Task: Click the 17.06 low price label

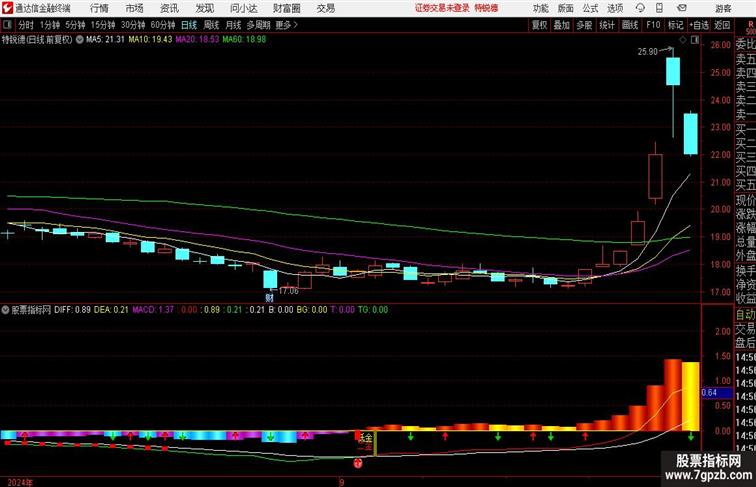Action: [288, 291]
